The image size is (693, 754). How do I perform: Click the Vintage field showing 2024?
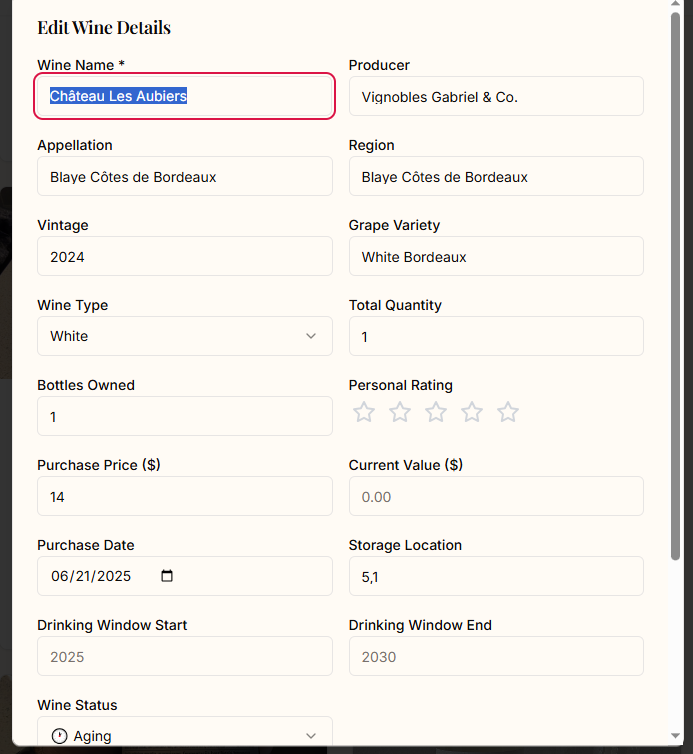[x=185, y=256]
